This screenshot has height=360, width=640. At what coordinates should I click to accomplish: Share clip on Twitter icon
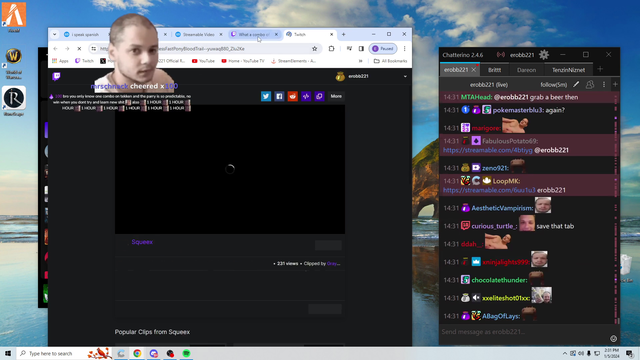266,96
